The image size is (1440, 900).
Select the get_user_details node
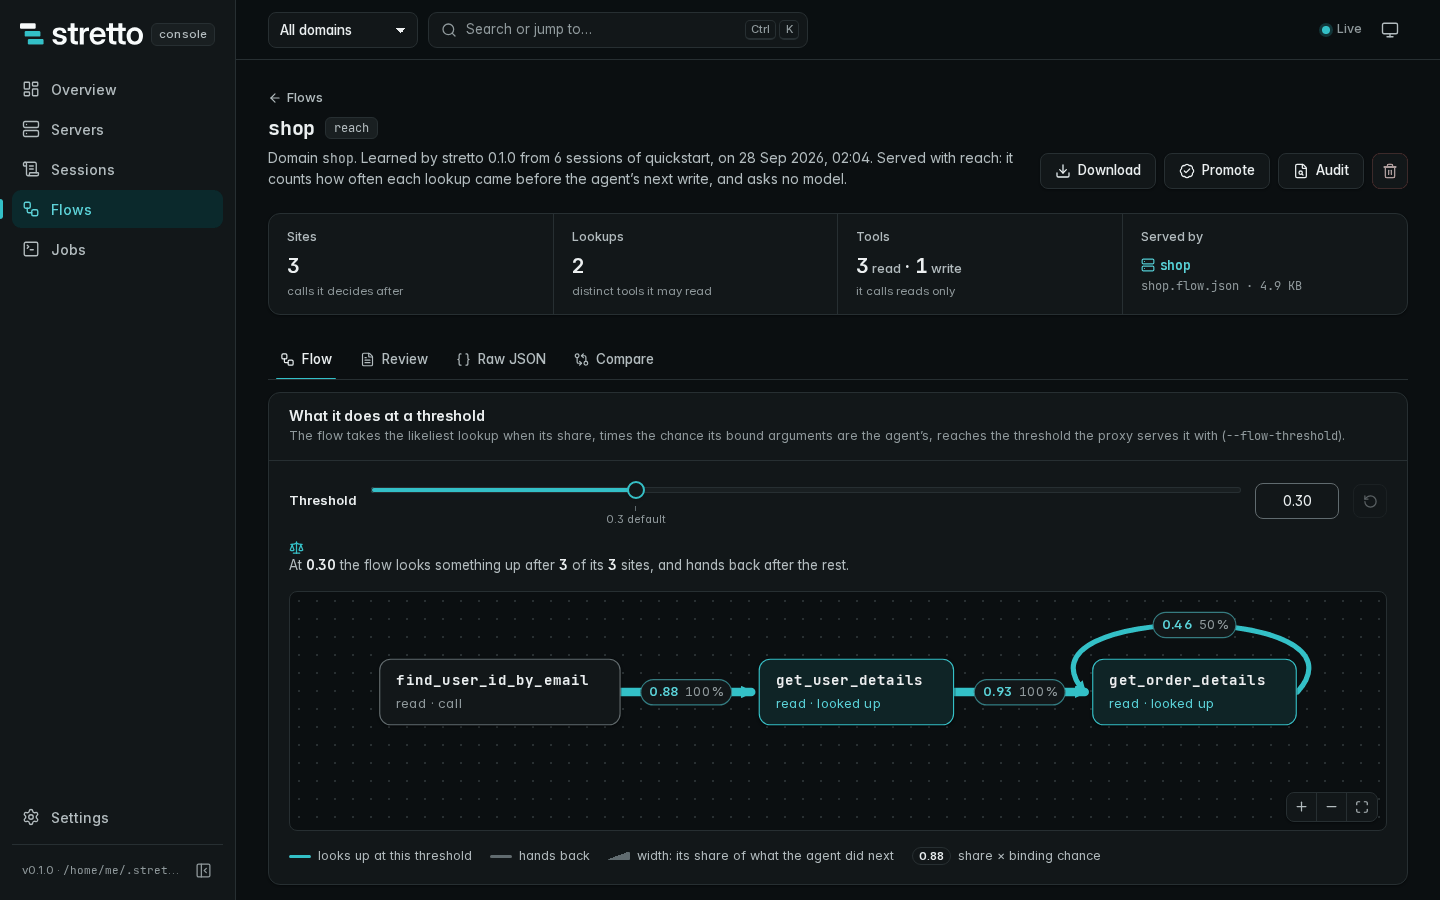(x=856, y=692)
